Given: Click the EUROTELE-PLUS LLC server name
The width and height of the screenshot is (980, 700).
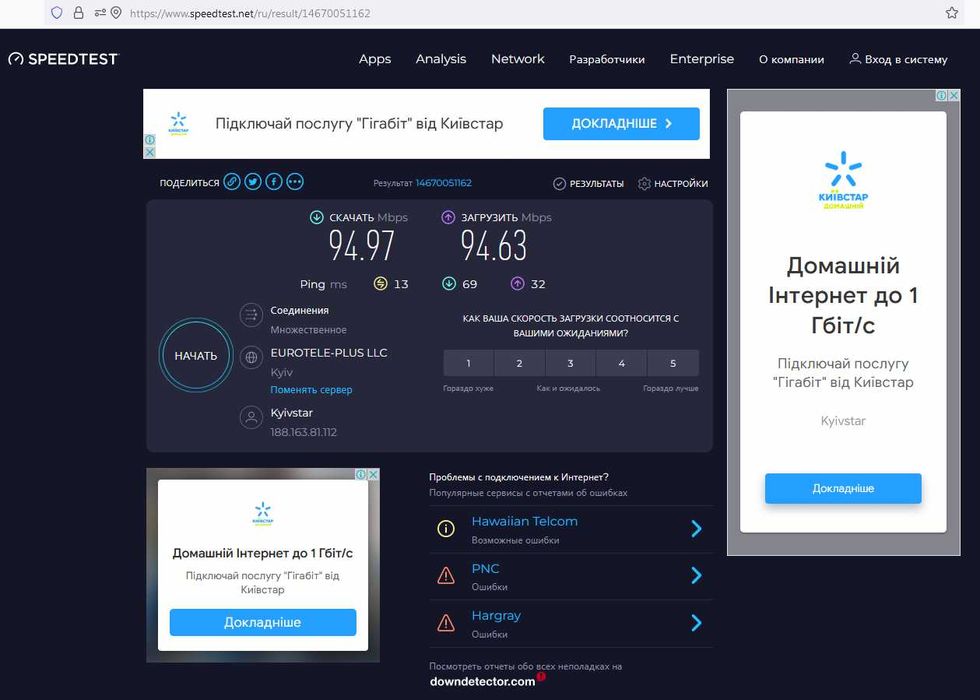Looking at the screenshot, I should (x=329, y=352).
